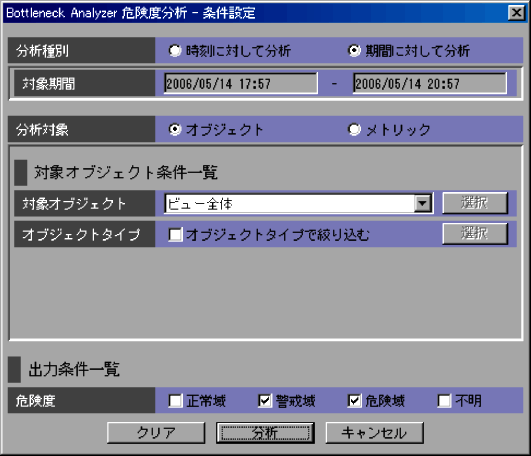Viewport: 531px width, 456px height.
Task: Choose メトリック as analysis target
Action: (x=354, y=129)
